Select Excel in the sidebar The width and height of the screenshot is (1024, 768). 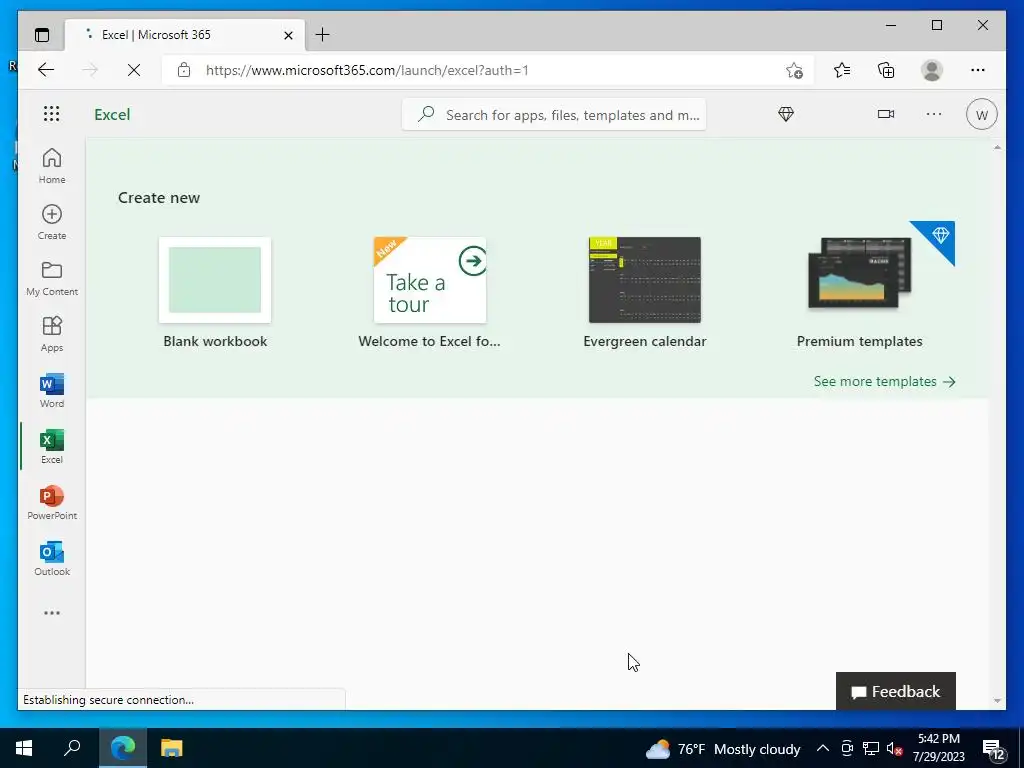tap(52, 447)
